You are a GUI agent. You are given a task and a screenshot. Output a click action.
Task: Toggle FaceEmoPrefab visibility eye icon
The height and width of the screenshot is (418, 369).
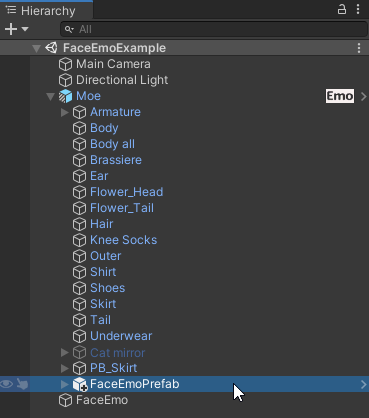(x=7, y=384)
